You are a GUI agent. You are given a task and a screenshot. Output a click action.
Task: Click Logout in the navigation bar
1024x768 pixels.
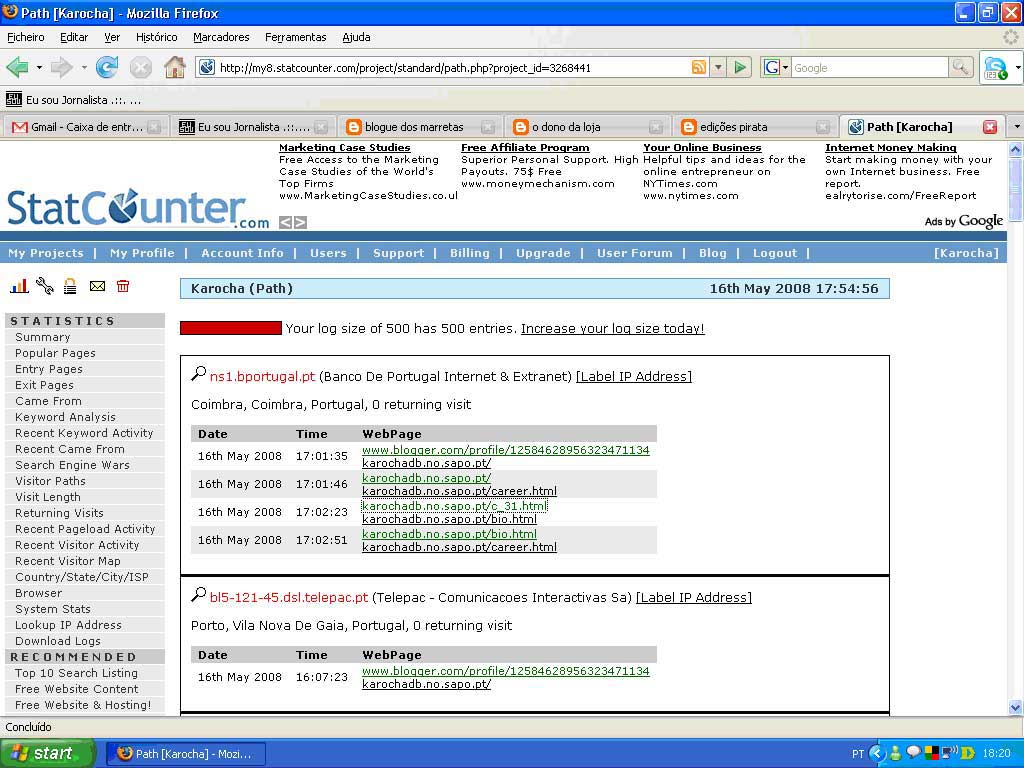(x=775, y=253)
